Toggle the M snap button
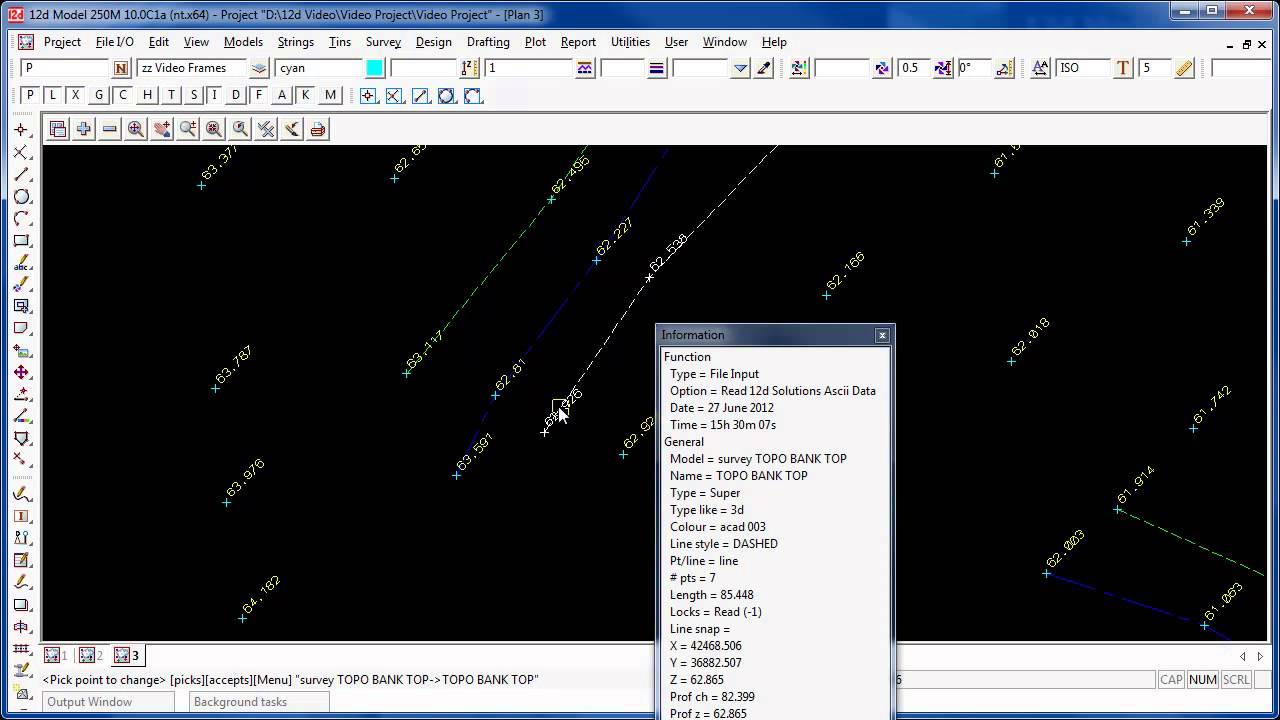Screen dimensions: 1280x720 (x=330, y=95)
